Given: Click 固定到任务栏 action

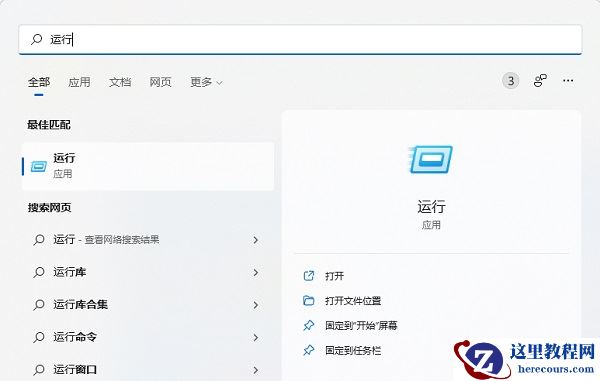Looking at the screenshot, I should [x=353, y=350].
